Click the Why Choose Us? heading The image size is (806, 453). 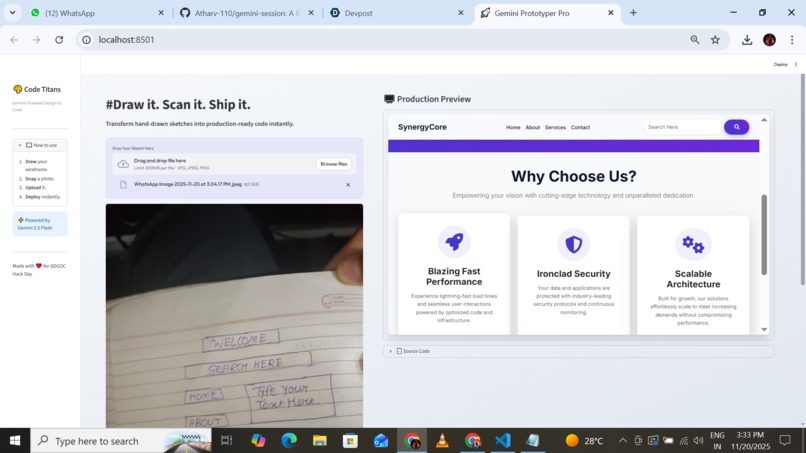pyautogui.click(x=574, y=176)
